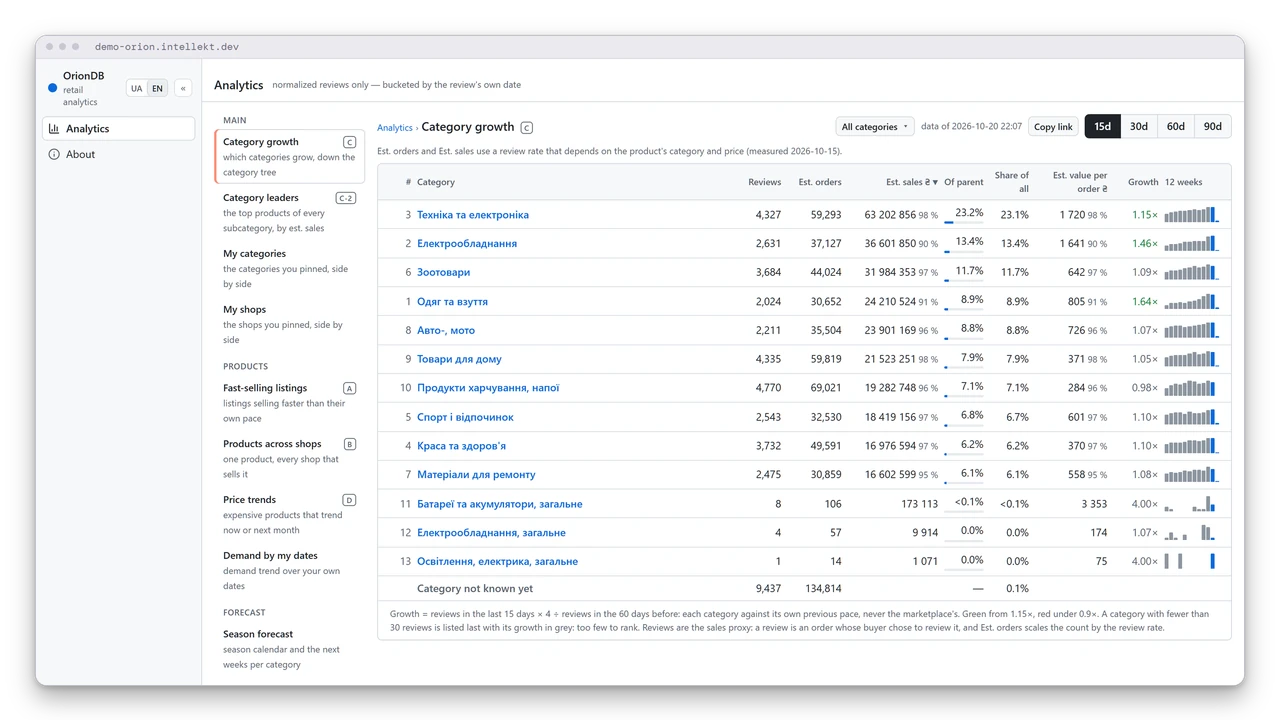Open the Продукти харчування, напої category
The height and width of the screenshot is (720, 1280).
click(x=488, y=388)
